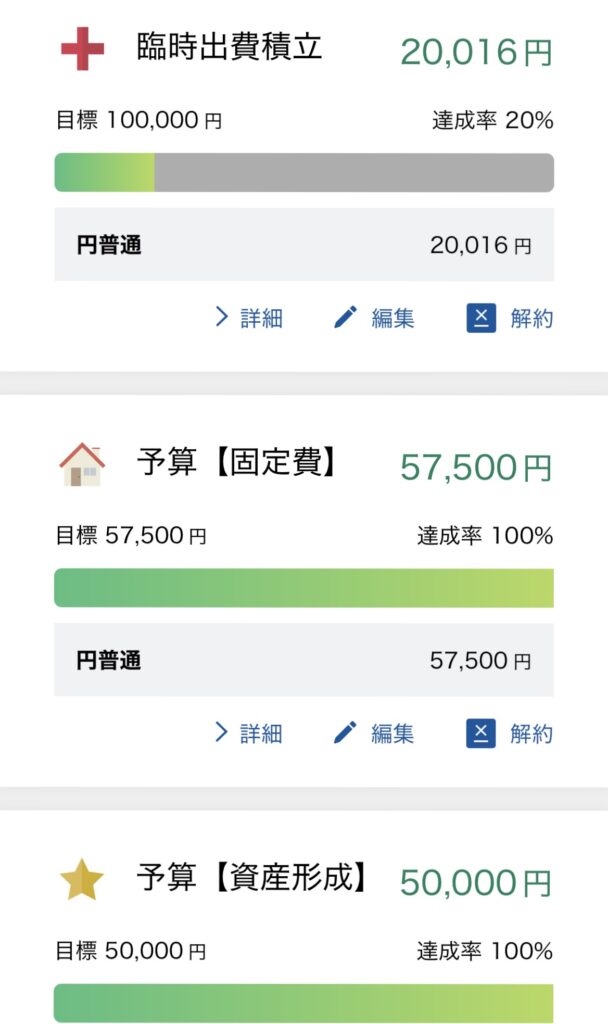Click the 解約 cancel icon under 予算【固定費】
The height and width of the screenshot is (1024, 608).
coord(481,733)
